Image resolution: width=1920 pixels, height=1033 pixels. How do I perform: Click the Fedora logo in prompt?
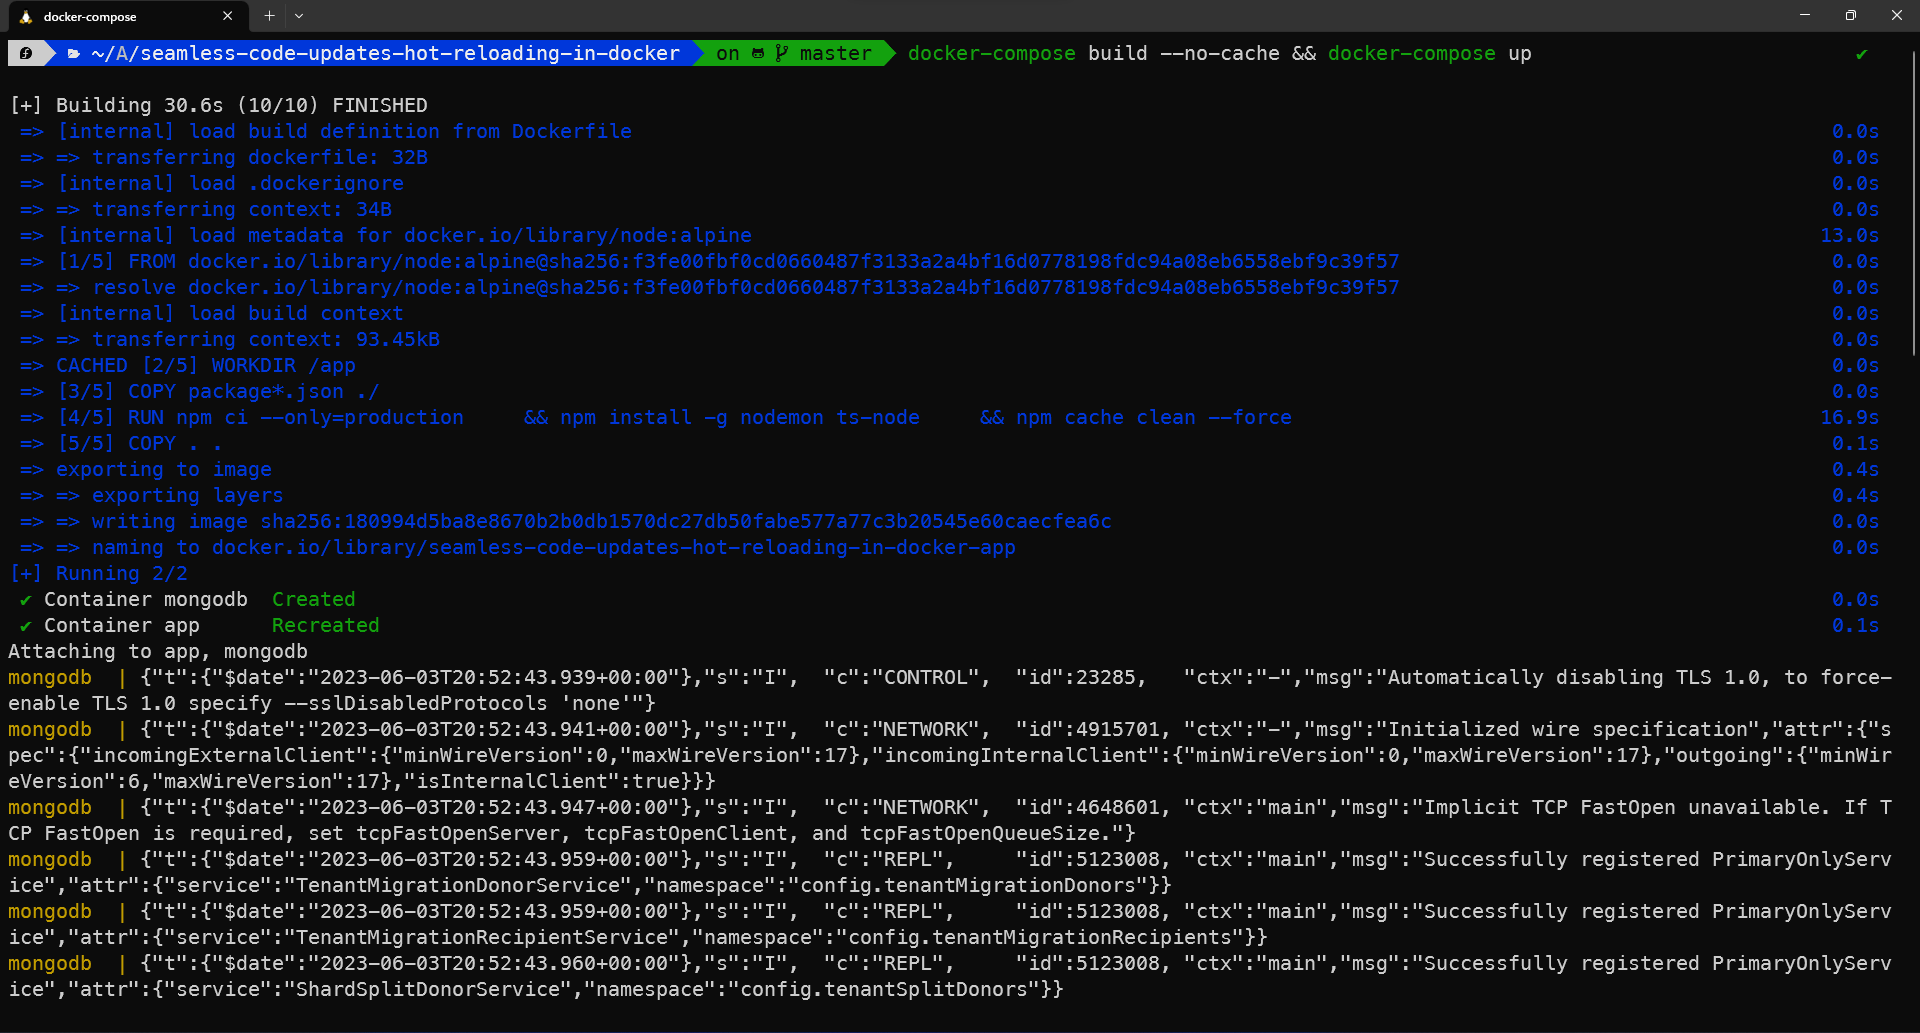(x=26, y=54)
